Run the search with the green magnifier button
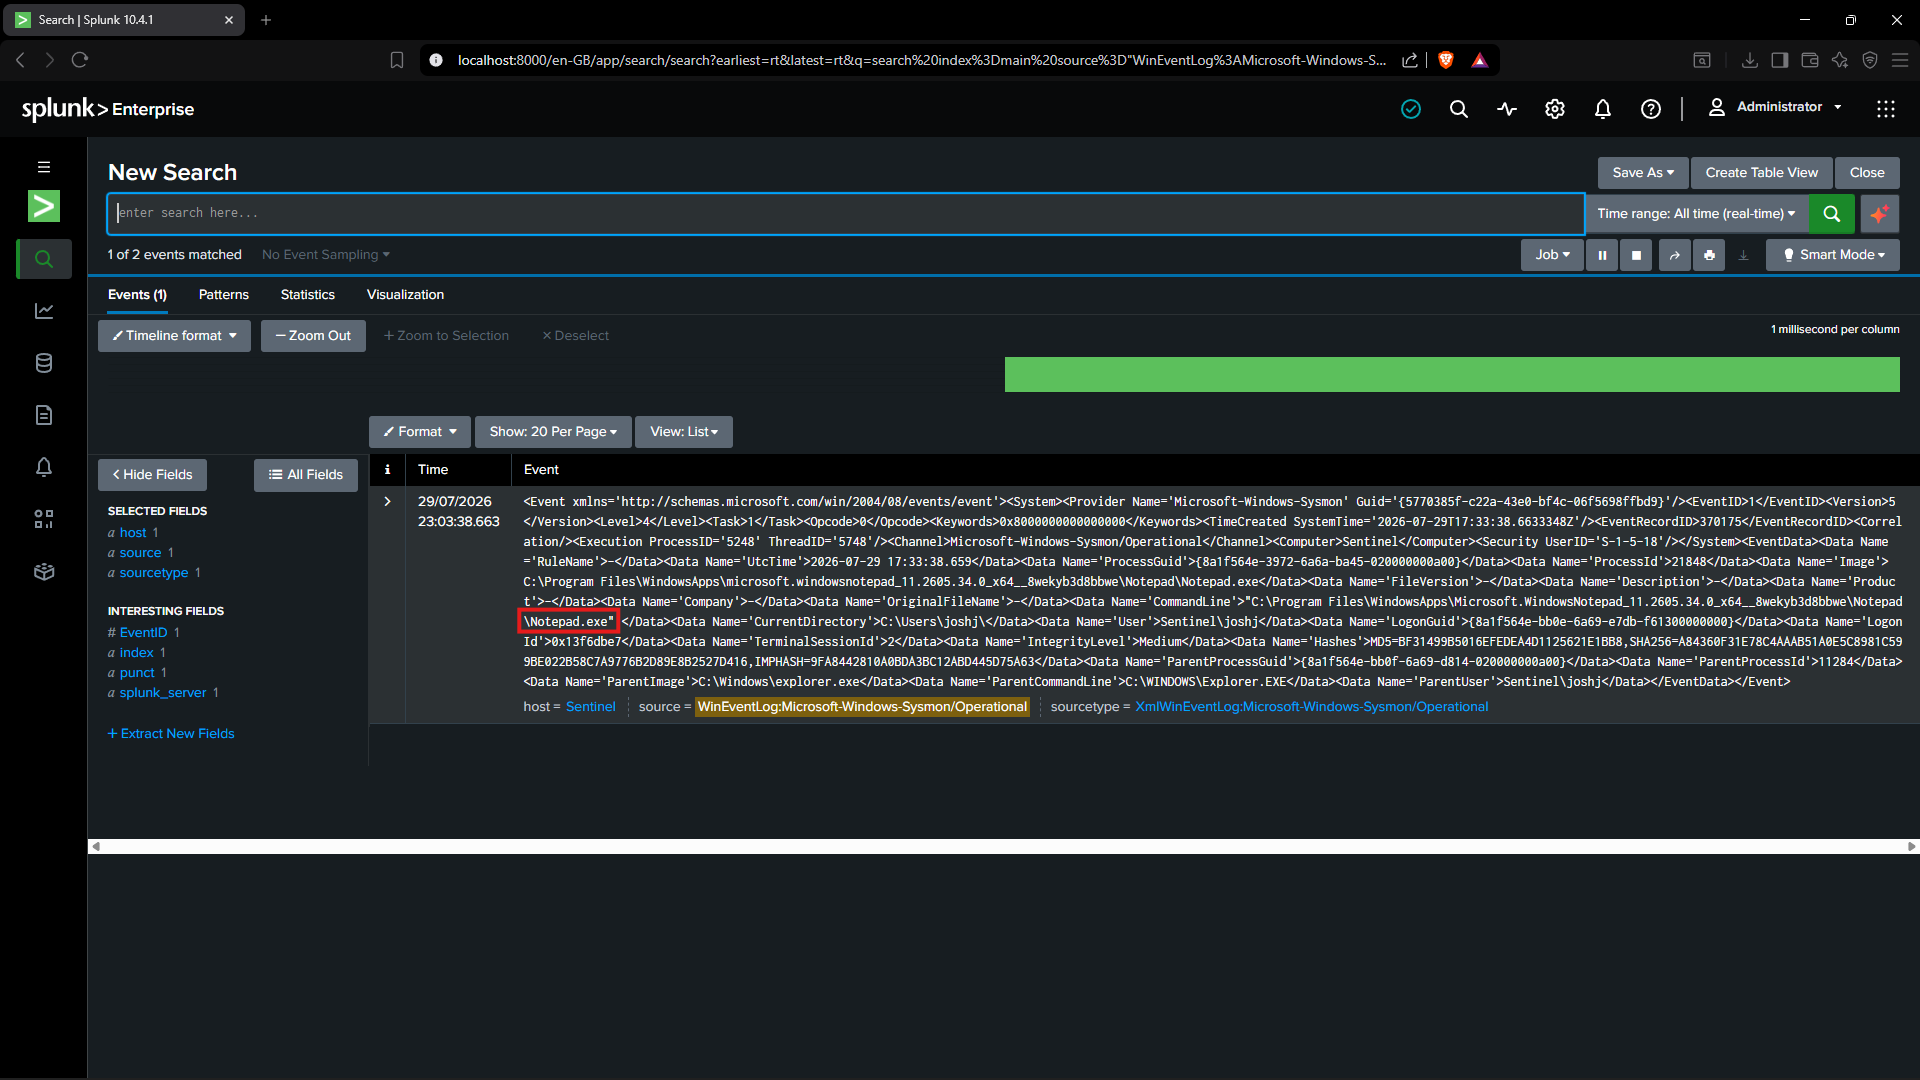 (x=1832, y=213)
